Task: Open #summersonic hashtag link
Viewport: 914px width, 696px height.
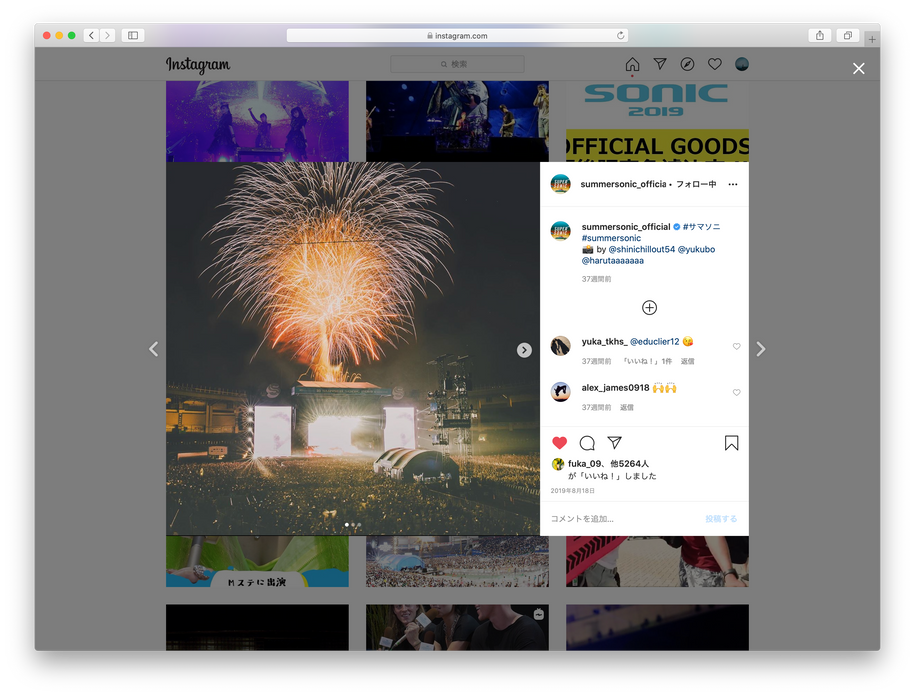Action: coord(611,238)
